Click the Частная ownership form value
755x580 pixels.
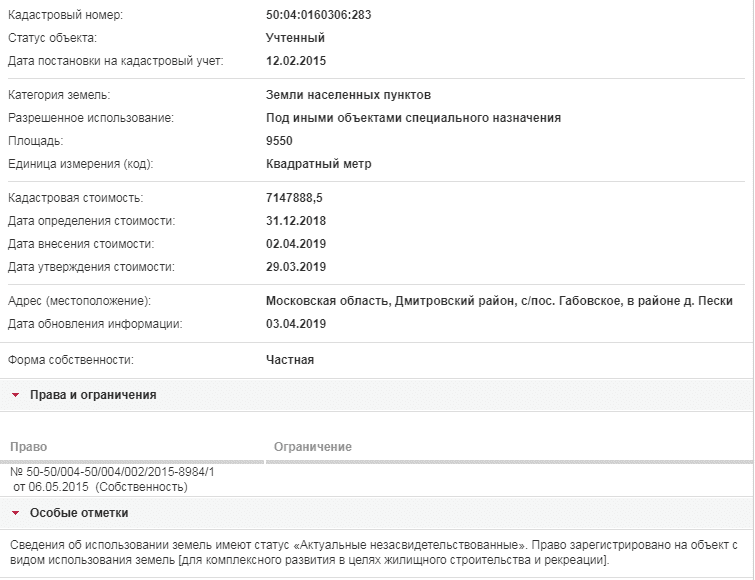pyautogui.click(x=290, y=360)
